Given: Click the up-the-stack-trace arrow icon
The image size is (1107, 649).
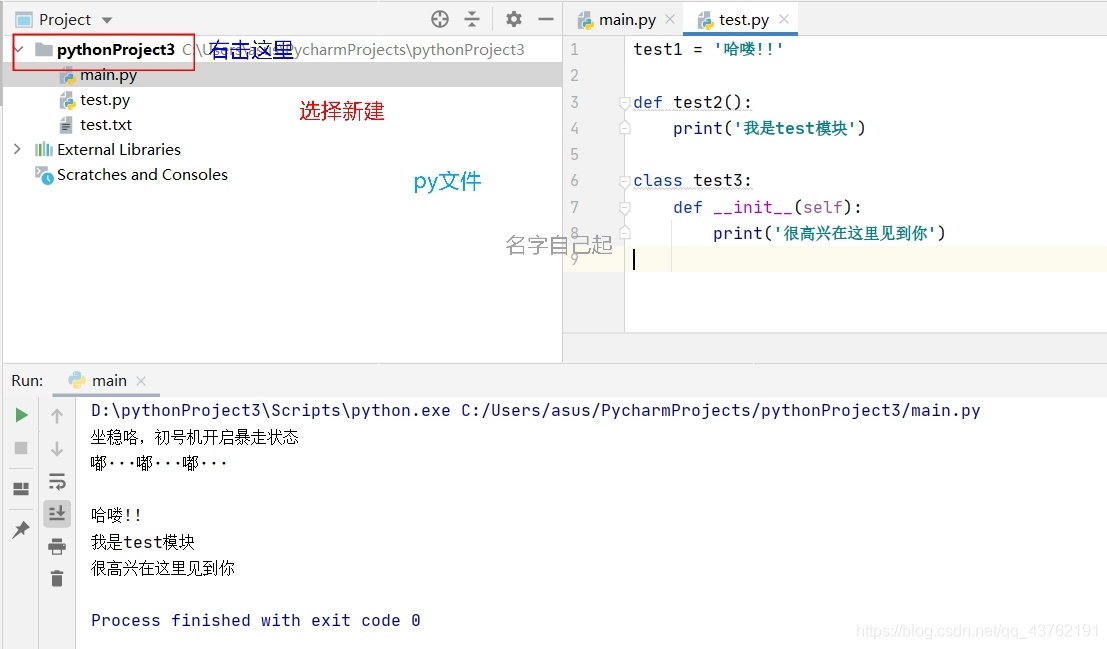Looking at the screenshot, I should tap(57, 416).
